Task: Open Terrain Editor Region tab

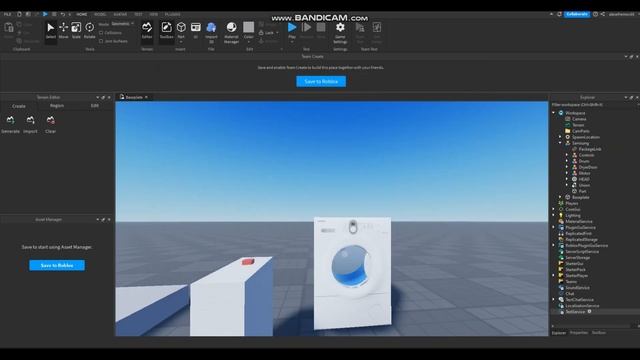Action: pyautogui.click(x=57, y=106)
